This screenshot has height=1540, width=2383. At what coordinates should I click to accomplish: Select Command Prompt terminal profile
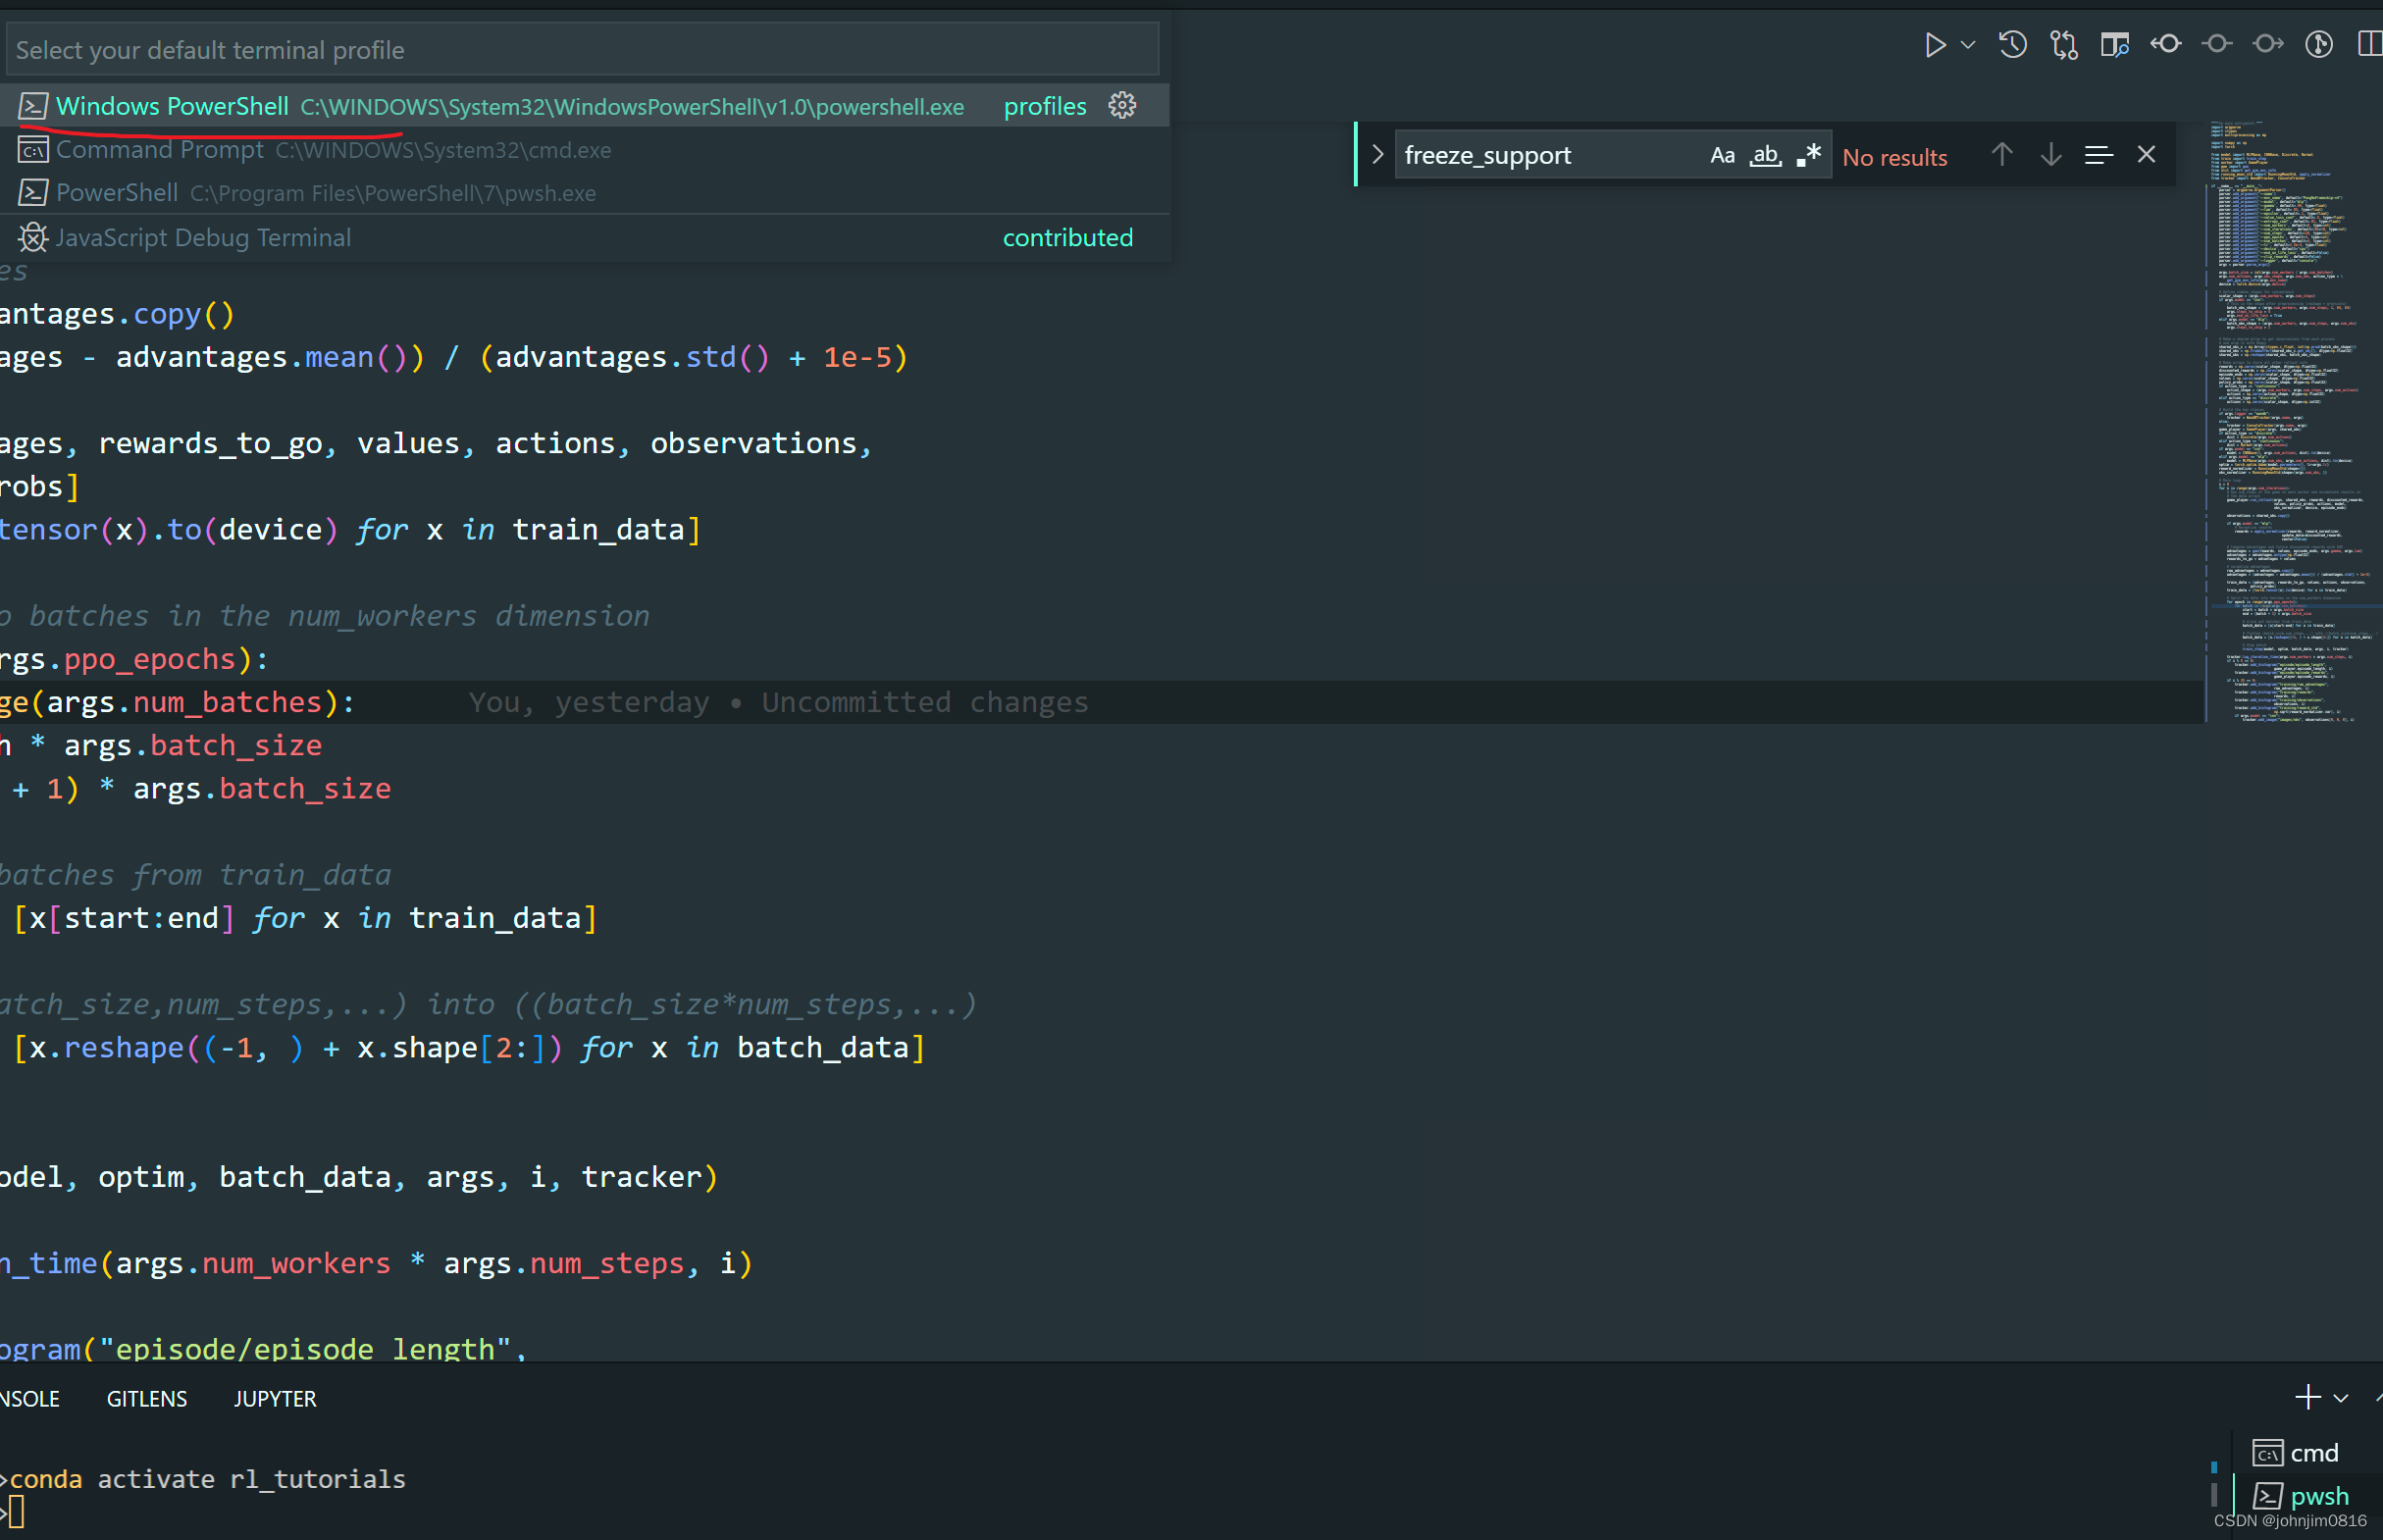pos(160,150)
